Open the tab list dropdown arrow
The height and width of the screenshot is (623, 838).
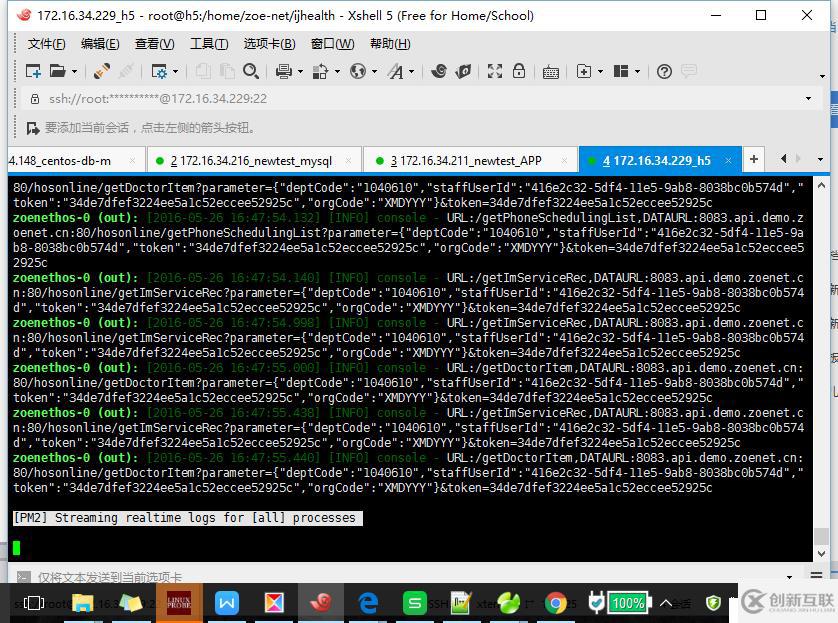[x=820, y=159]
